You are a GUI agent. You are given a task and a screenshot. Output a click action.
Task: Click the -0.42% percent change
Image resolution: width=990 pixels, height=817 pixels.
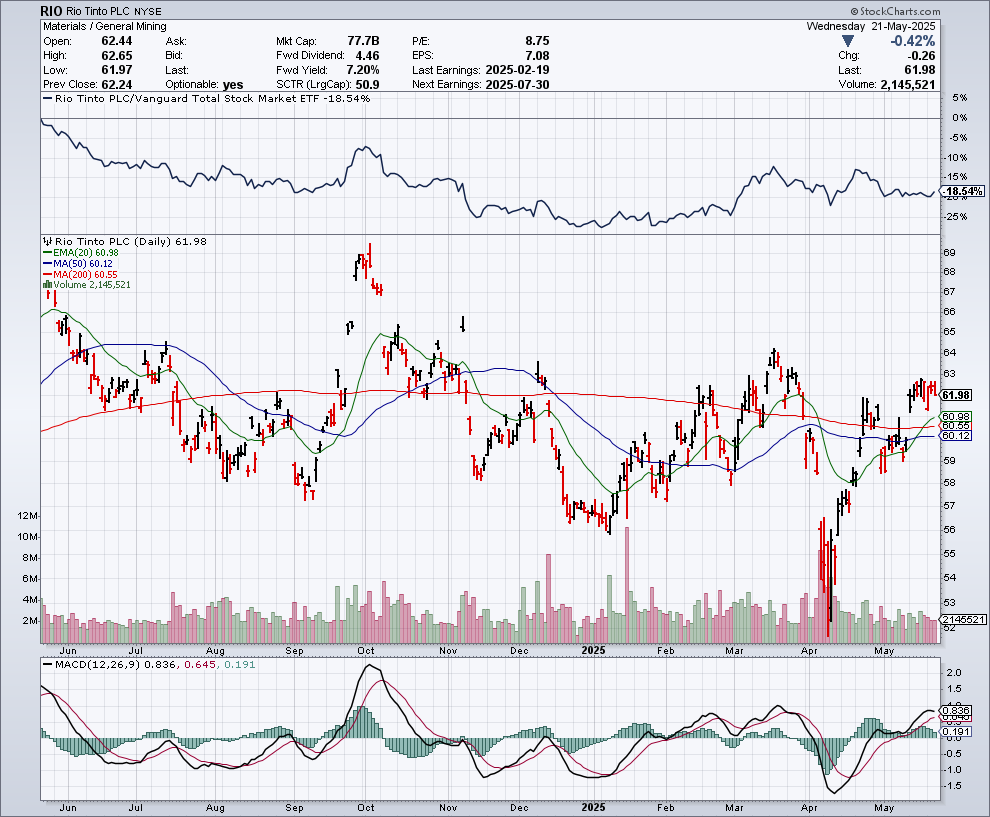[x=912, y=41]
